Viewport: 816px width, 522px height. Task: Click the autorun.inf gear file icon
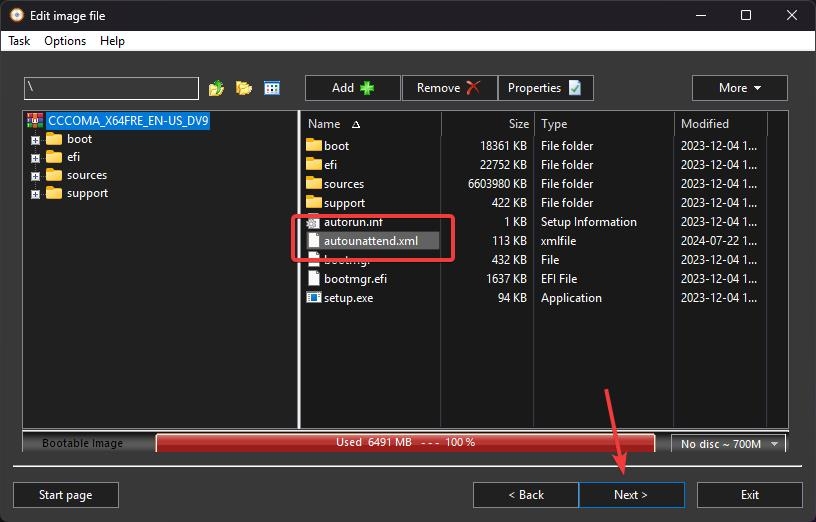313,222
